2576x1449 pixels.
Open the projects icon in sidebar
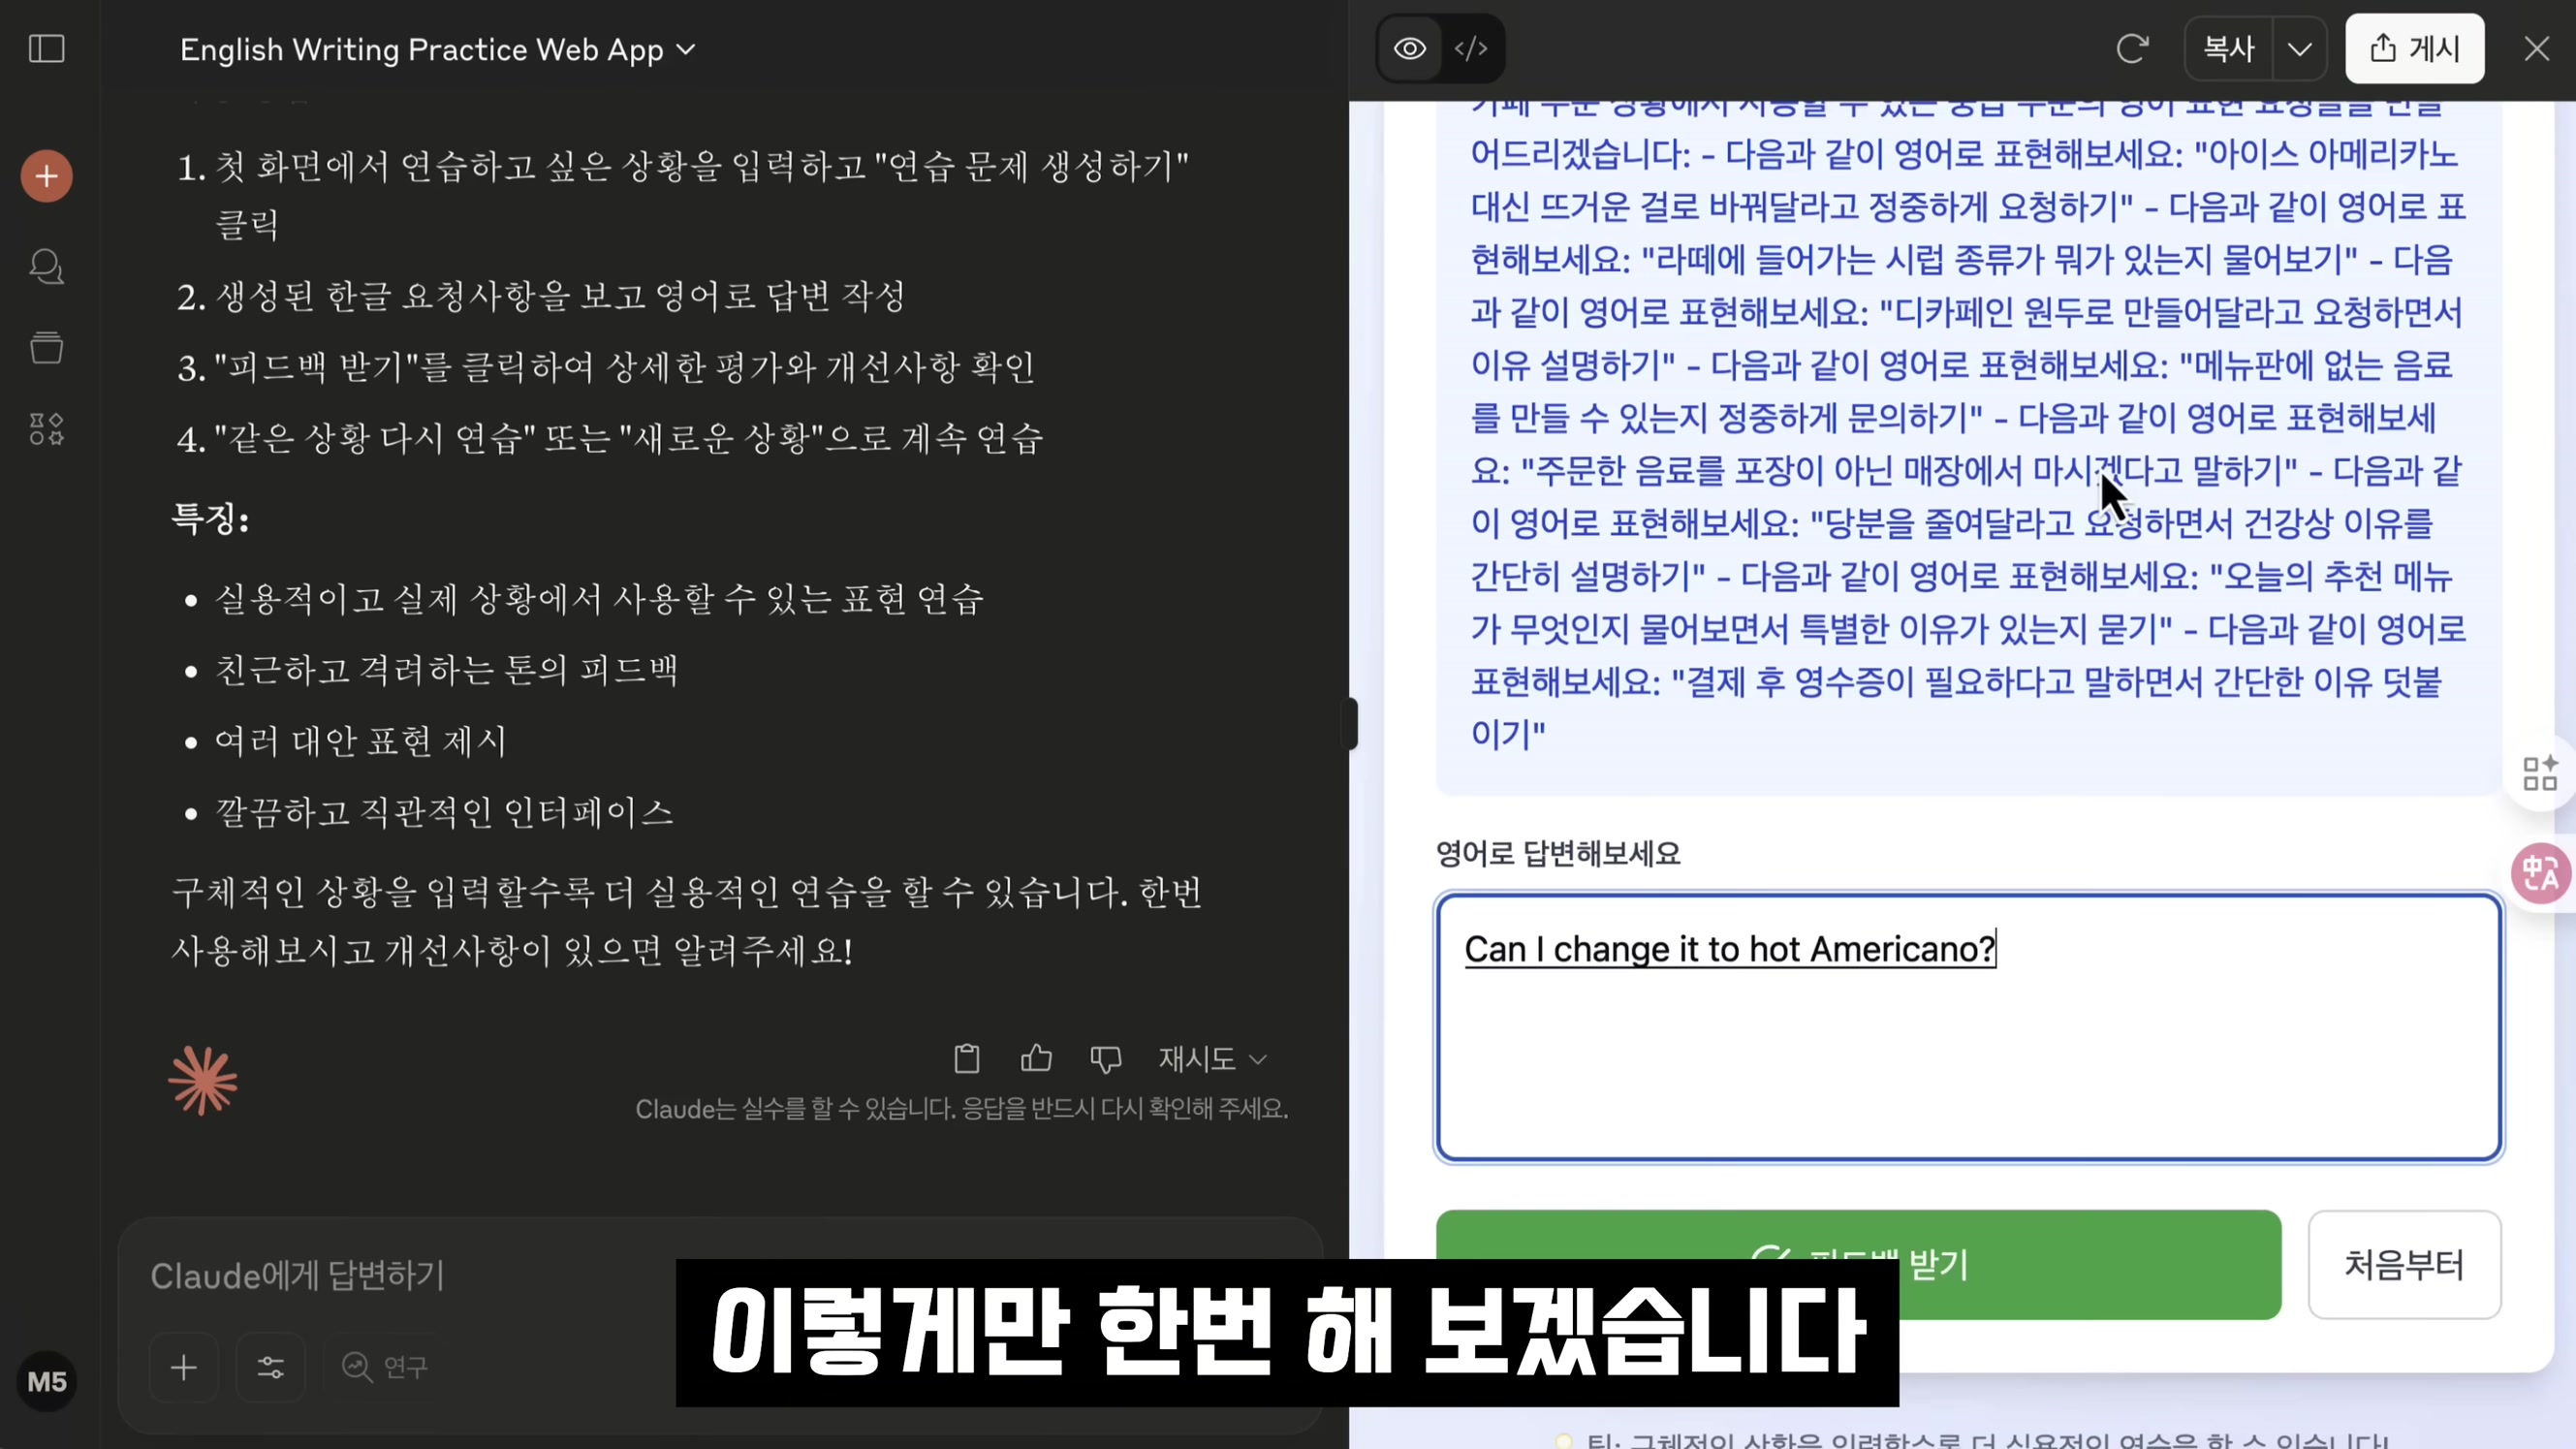47,347
